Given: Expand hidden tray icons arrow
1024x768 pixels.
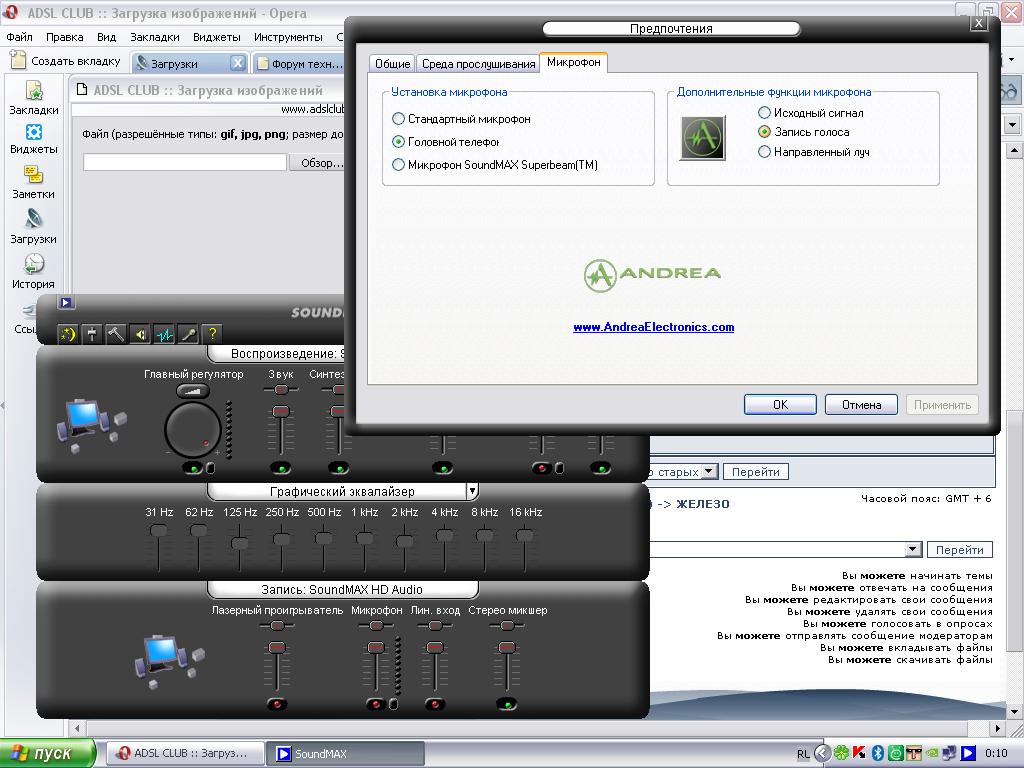Looking at the screenshot, I should point(822,754).
